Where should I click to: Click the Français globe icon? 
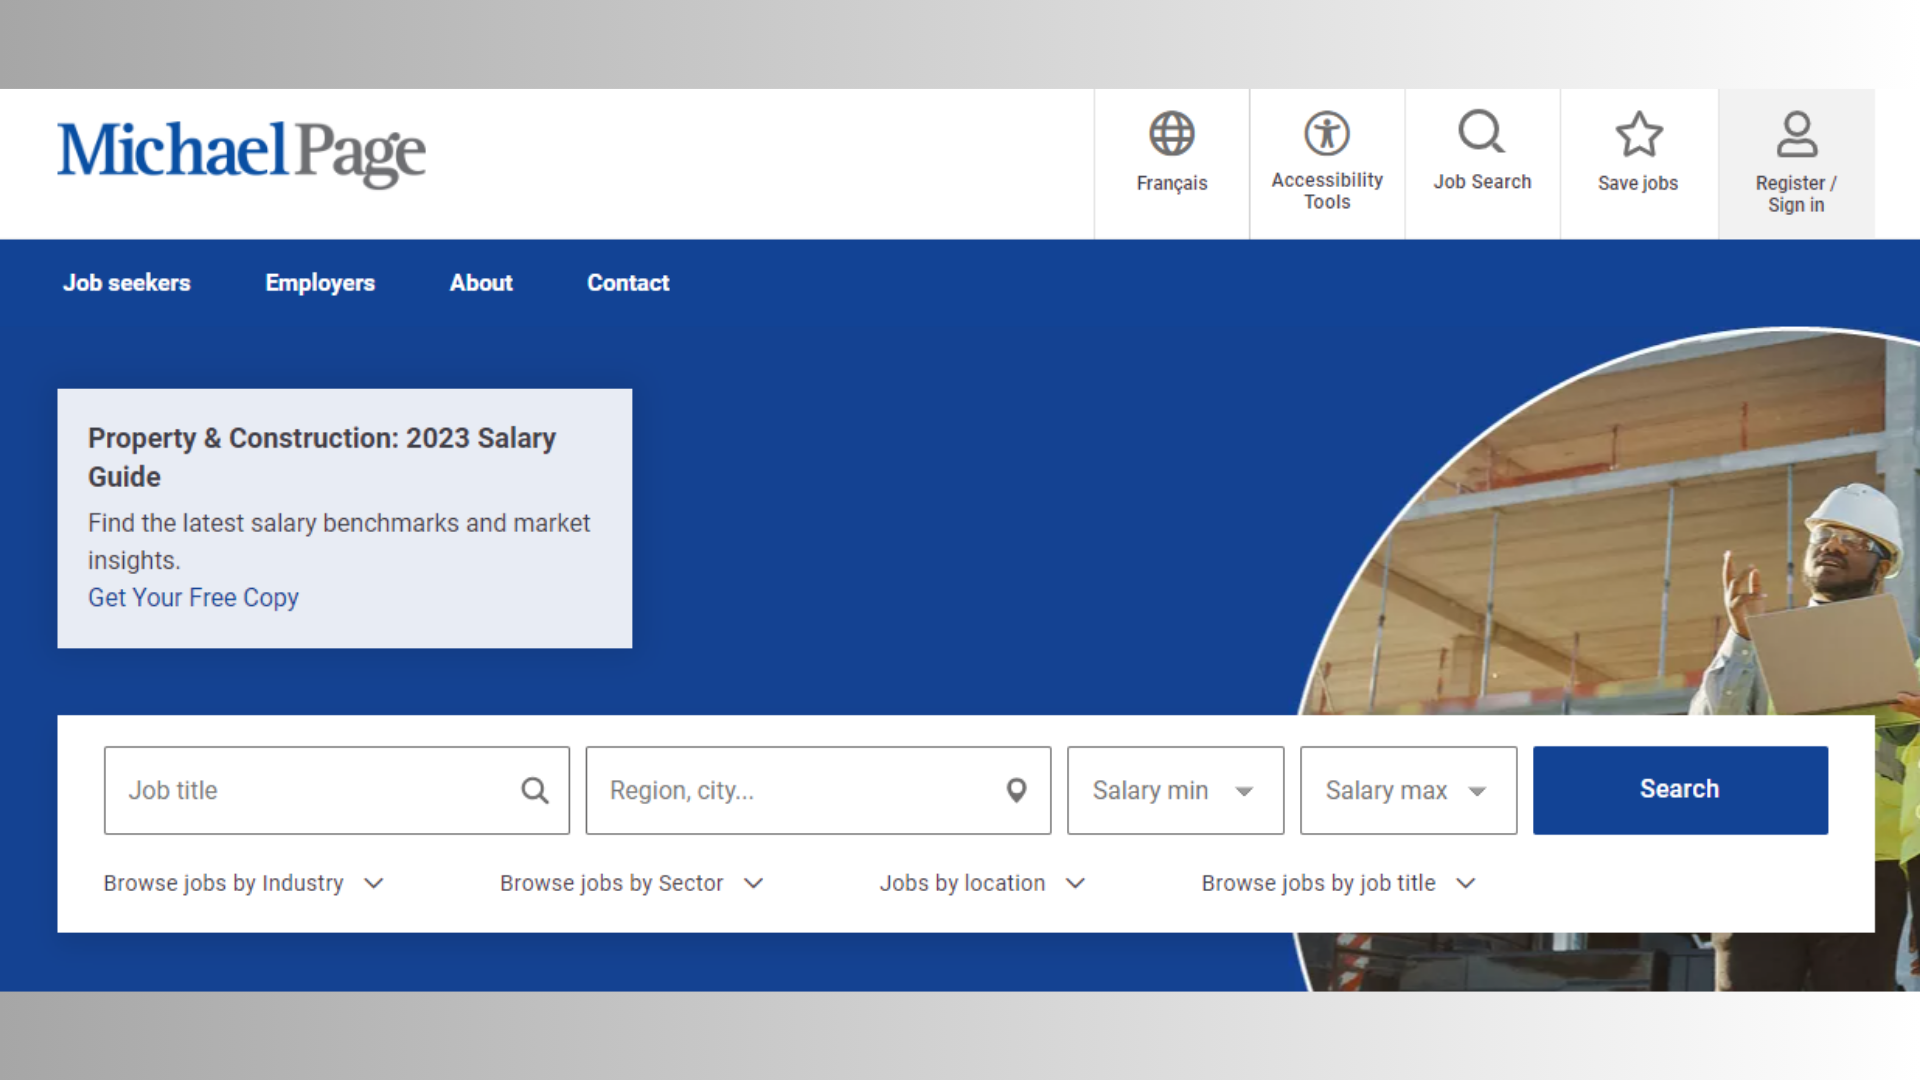point(1171,134)
